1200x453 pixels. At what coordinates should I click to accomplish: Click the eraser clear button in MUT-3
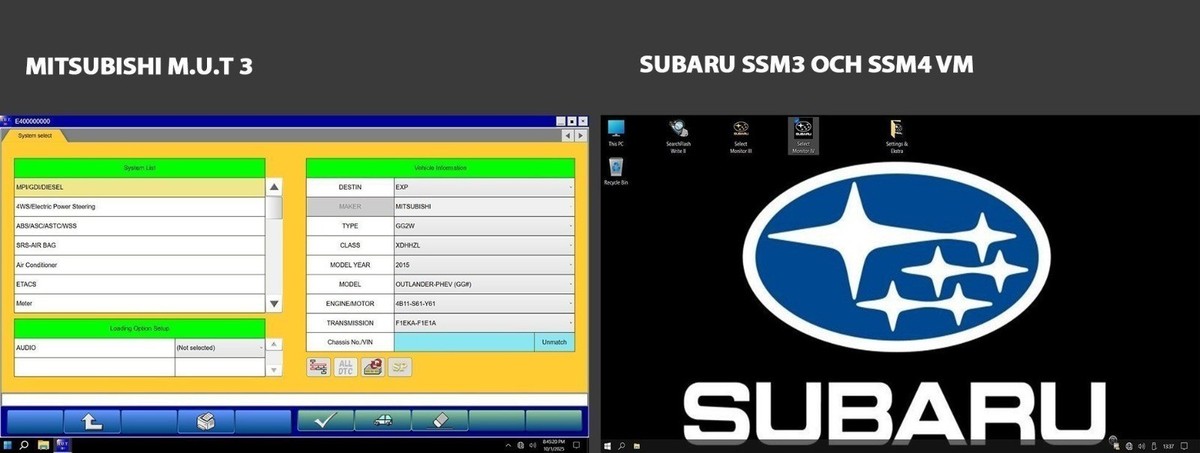[439, 420]
